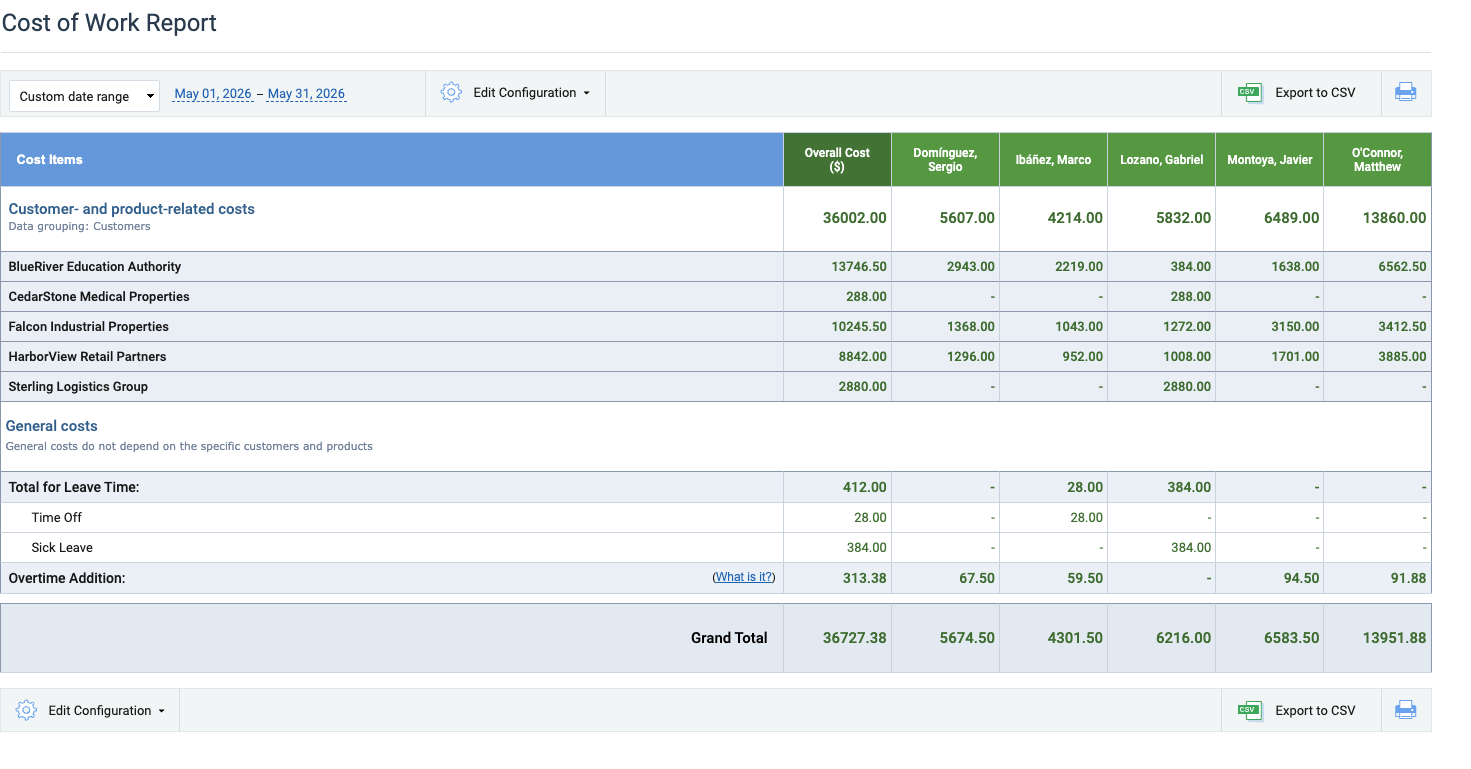Click Leave Time overall total 412.00

tap(864, 487)
